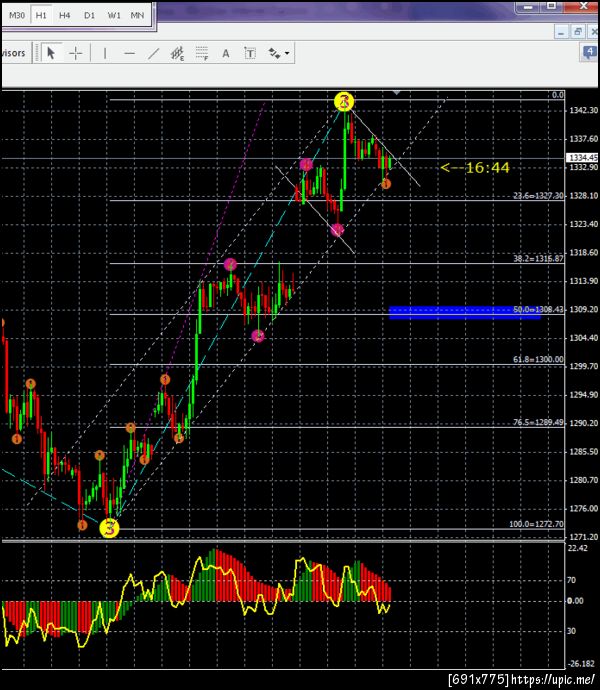Switch chart to W1 weekly timeframe
Image resolution: width=600 pixels, height=690 pixels.
coord(114,15)
